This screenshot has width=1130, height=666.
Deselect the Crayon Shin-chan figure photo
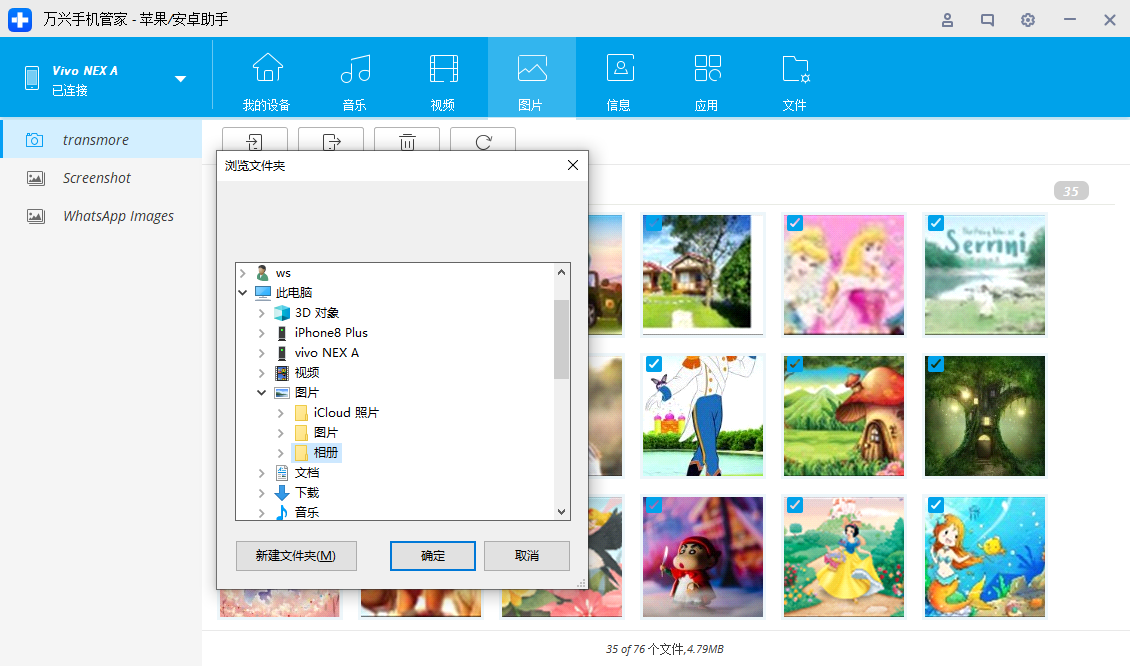(653, 506)
